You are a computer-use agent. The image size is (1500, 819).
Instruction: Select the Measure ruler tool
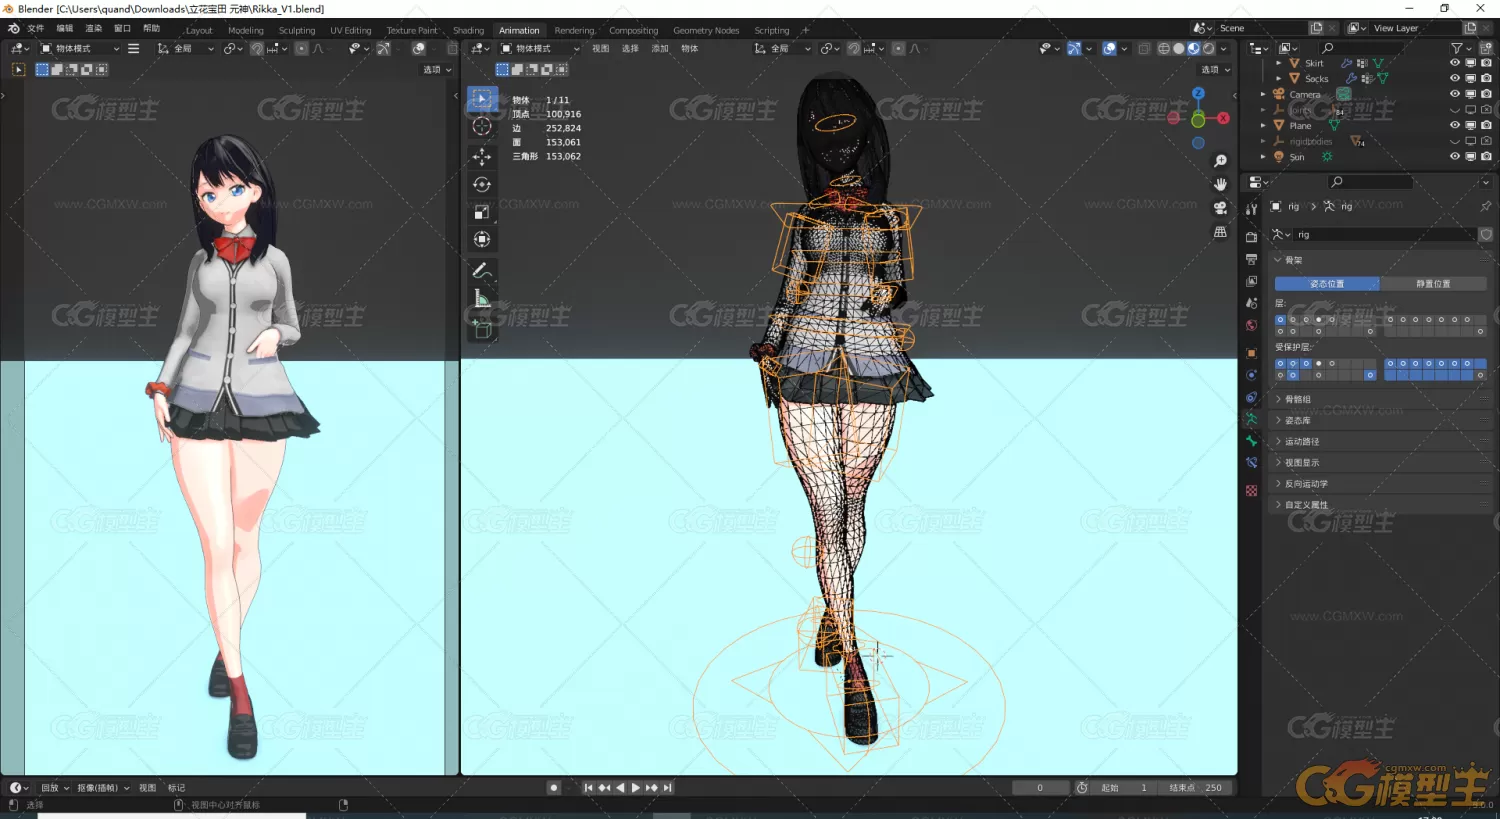pos(482,299)
